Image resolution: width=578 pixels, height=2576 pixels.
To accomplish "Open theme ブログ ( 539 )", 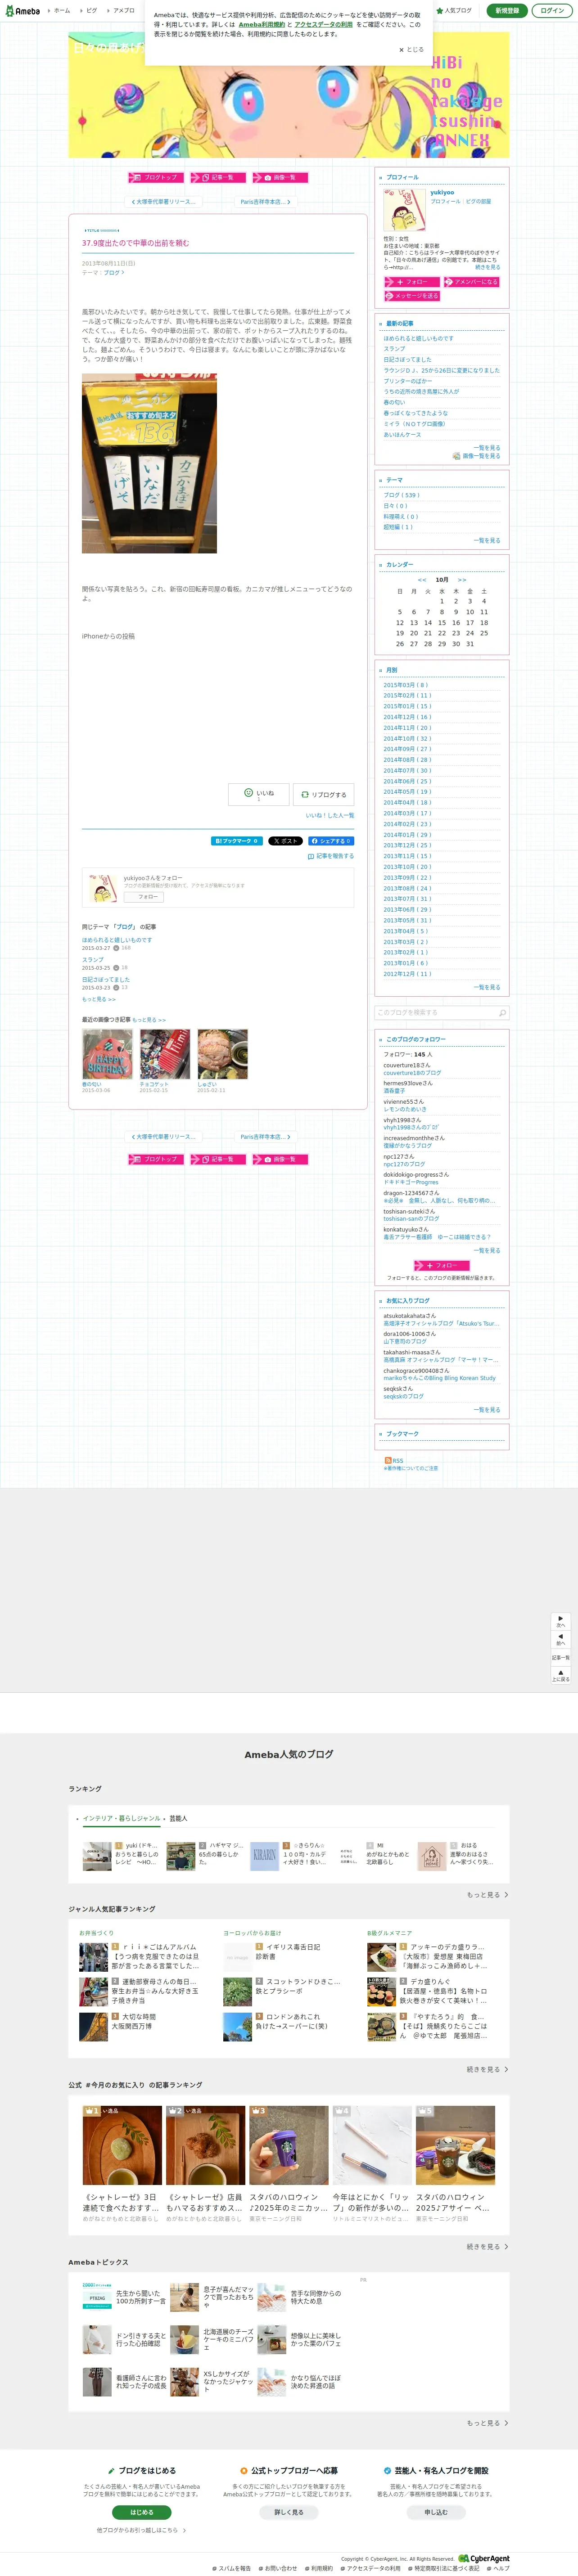I will click(401, 495).
